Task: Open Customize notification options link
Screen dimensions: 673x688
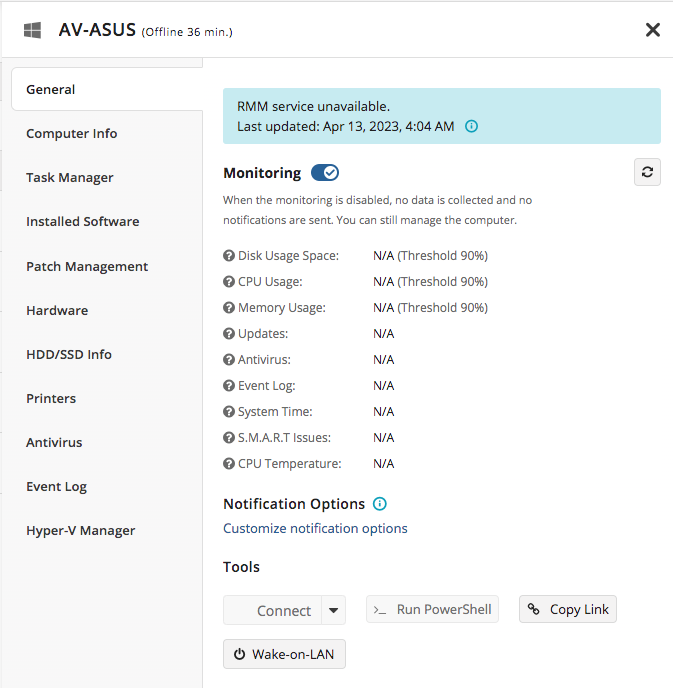Action: (315, 528)
